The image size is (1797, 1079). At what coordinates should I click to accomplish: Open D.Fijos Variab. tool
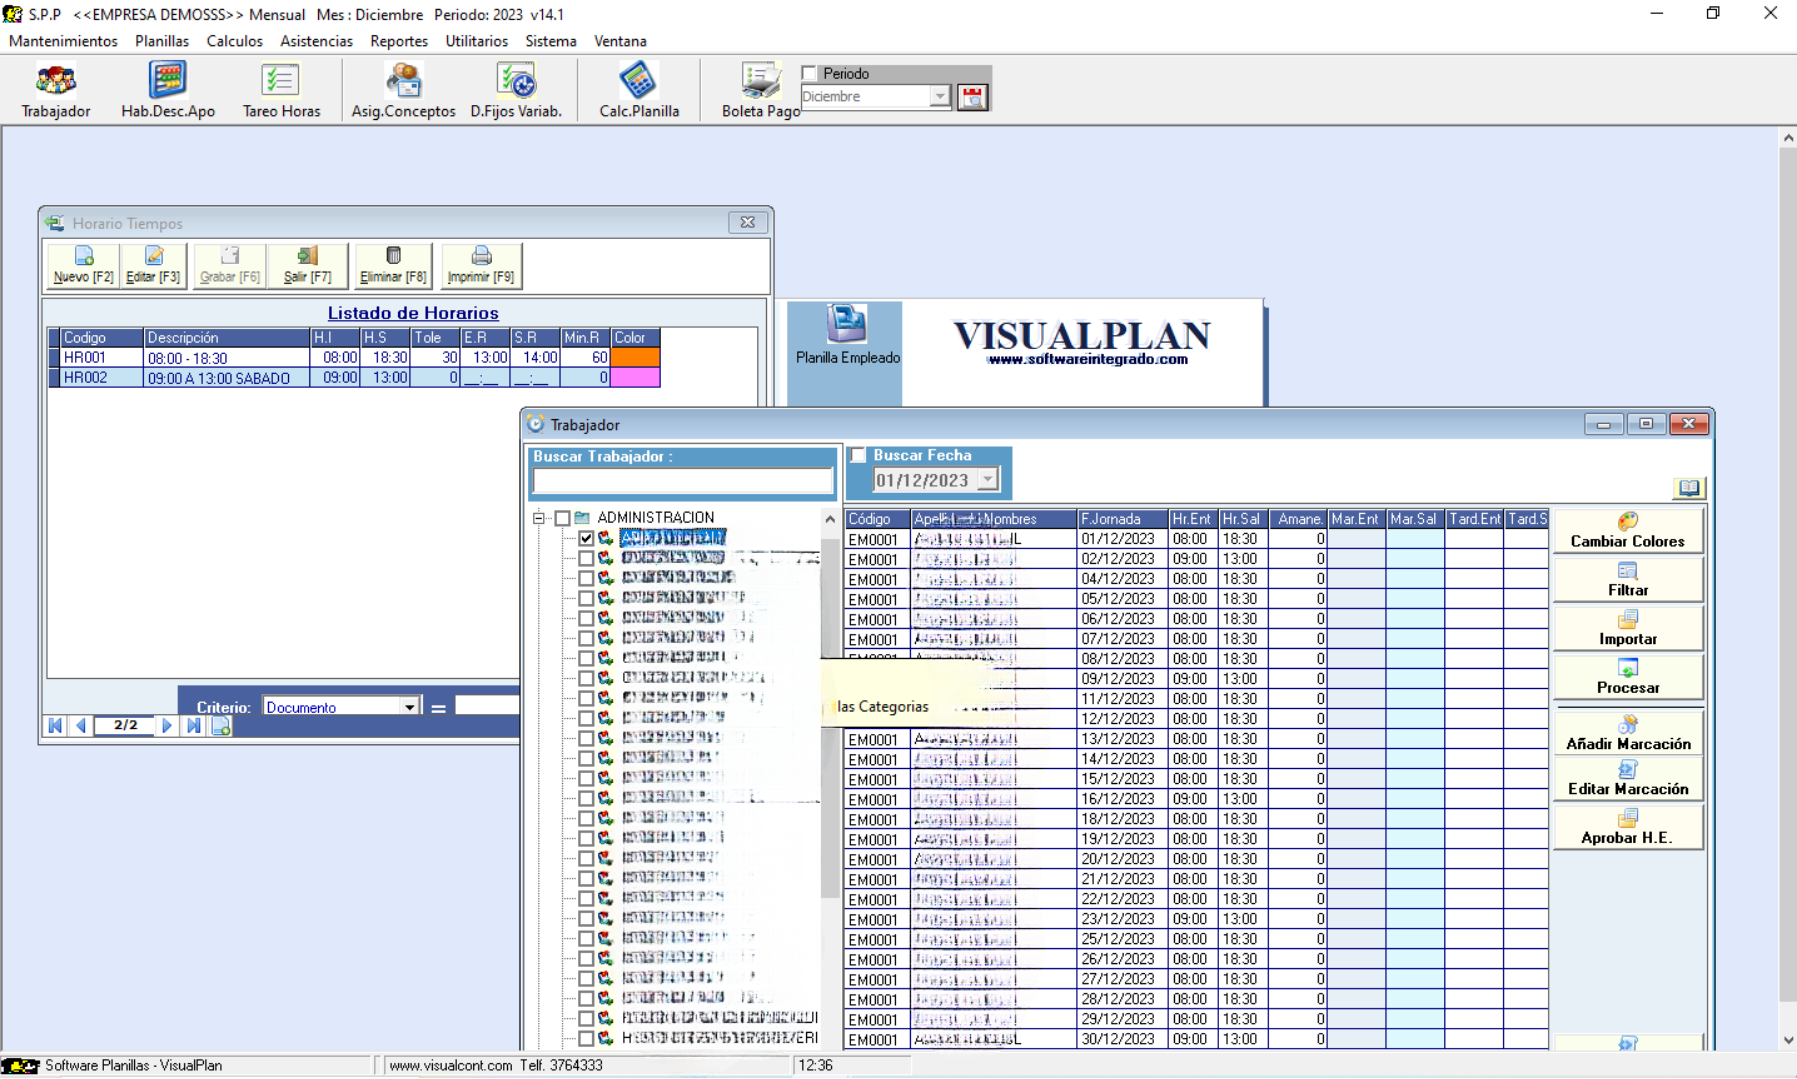click(516, 91)
